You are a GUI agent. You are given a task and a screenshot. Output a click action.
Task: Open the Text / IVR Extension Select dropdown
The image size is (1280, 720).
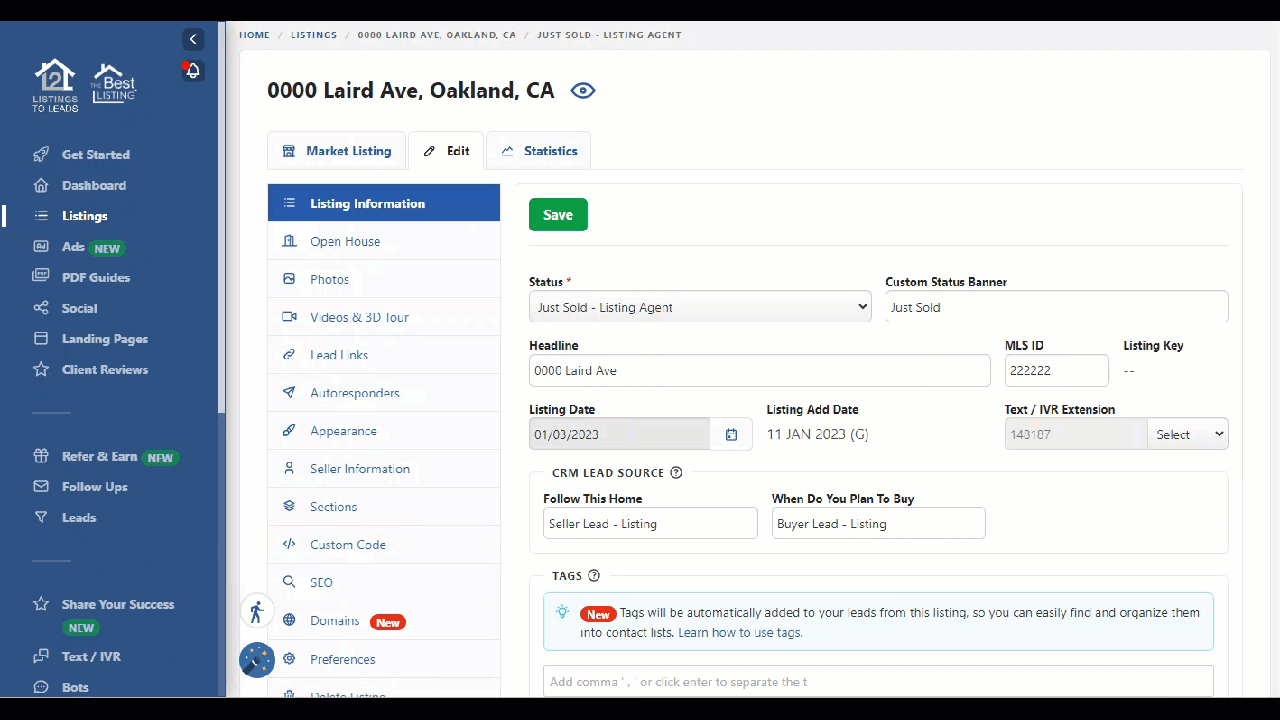tap(1188, 434)
